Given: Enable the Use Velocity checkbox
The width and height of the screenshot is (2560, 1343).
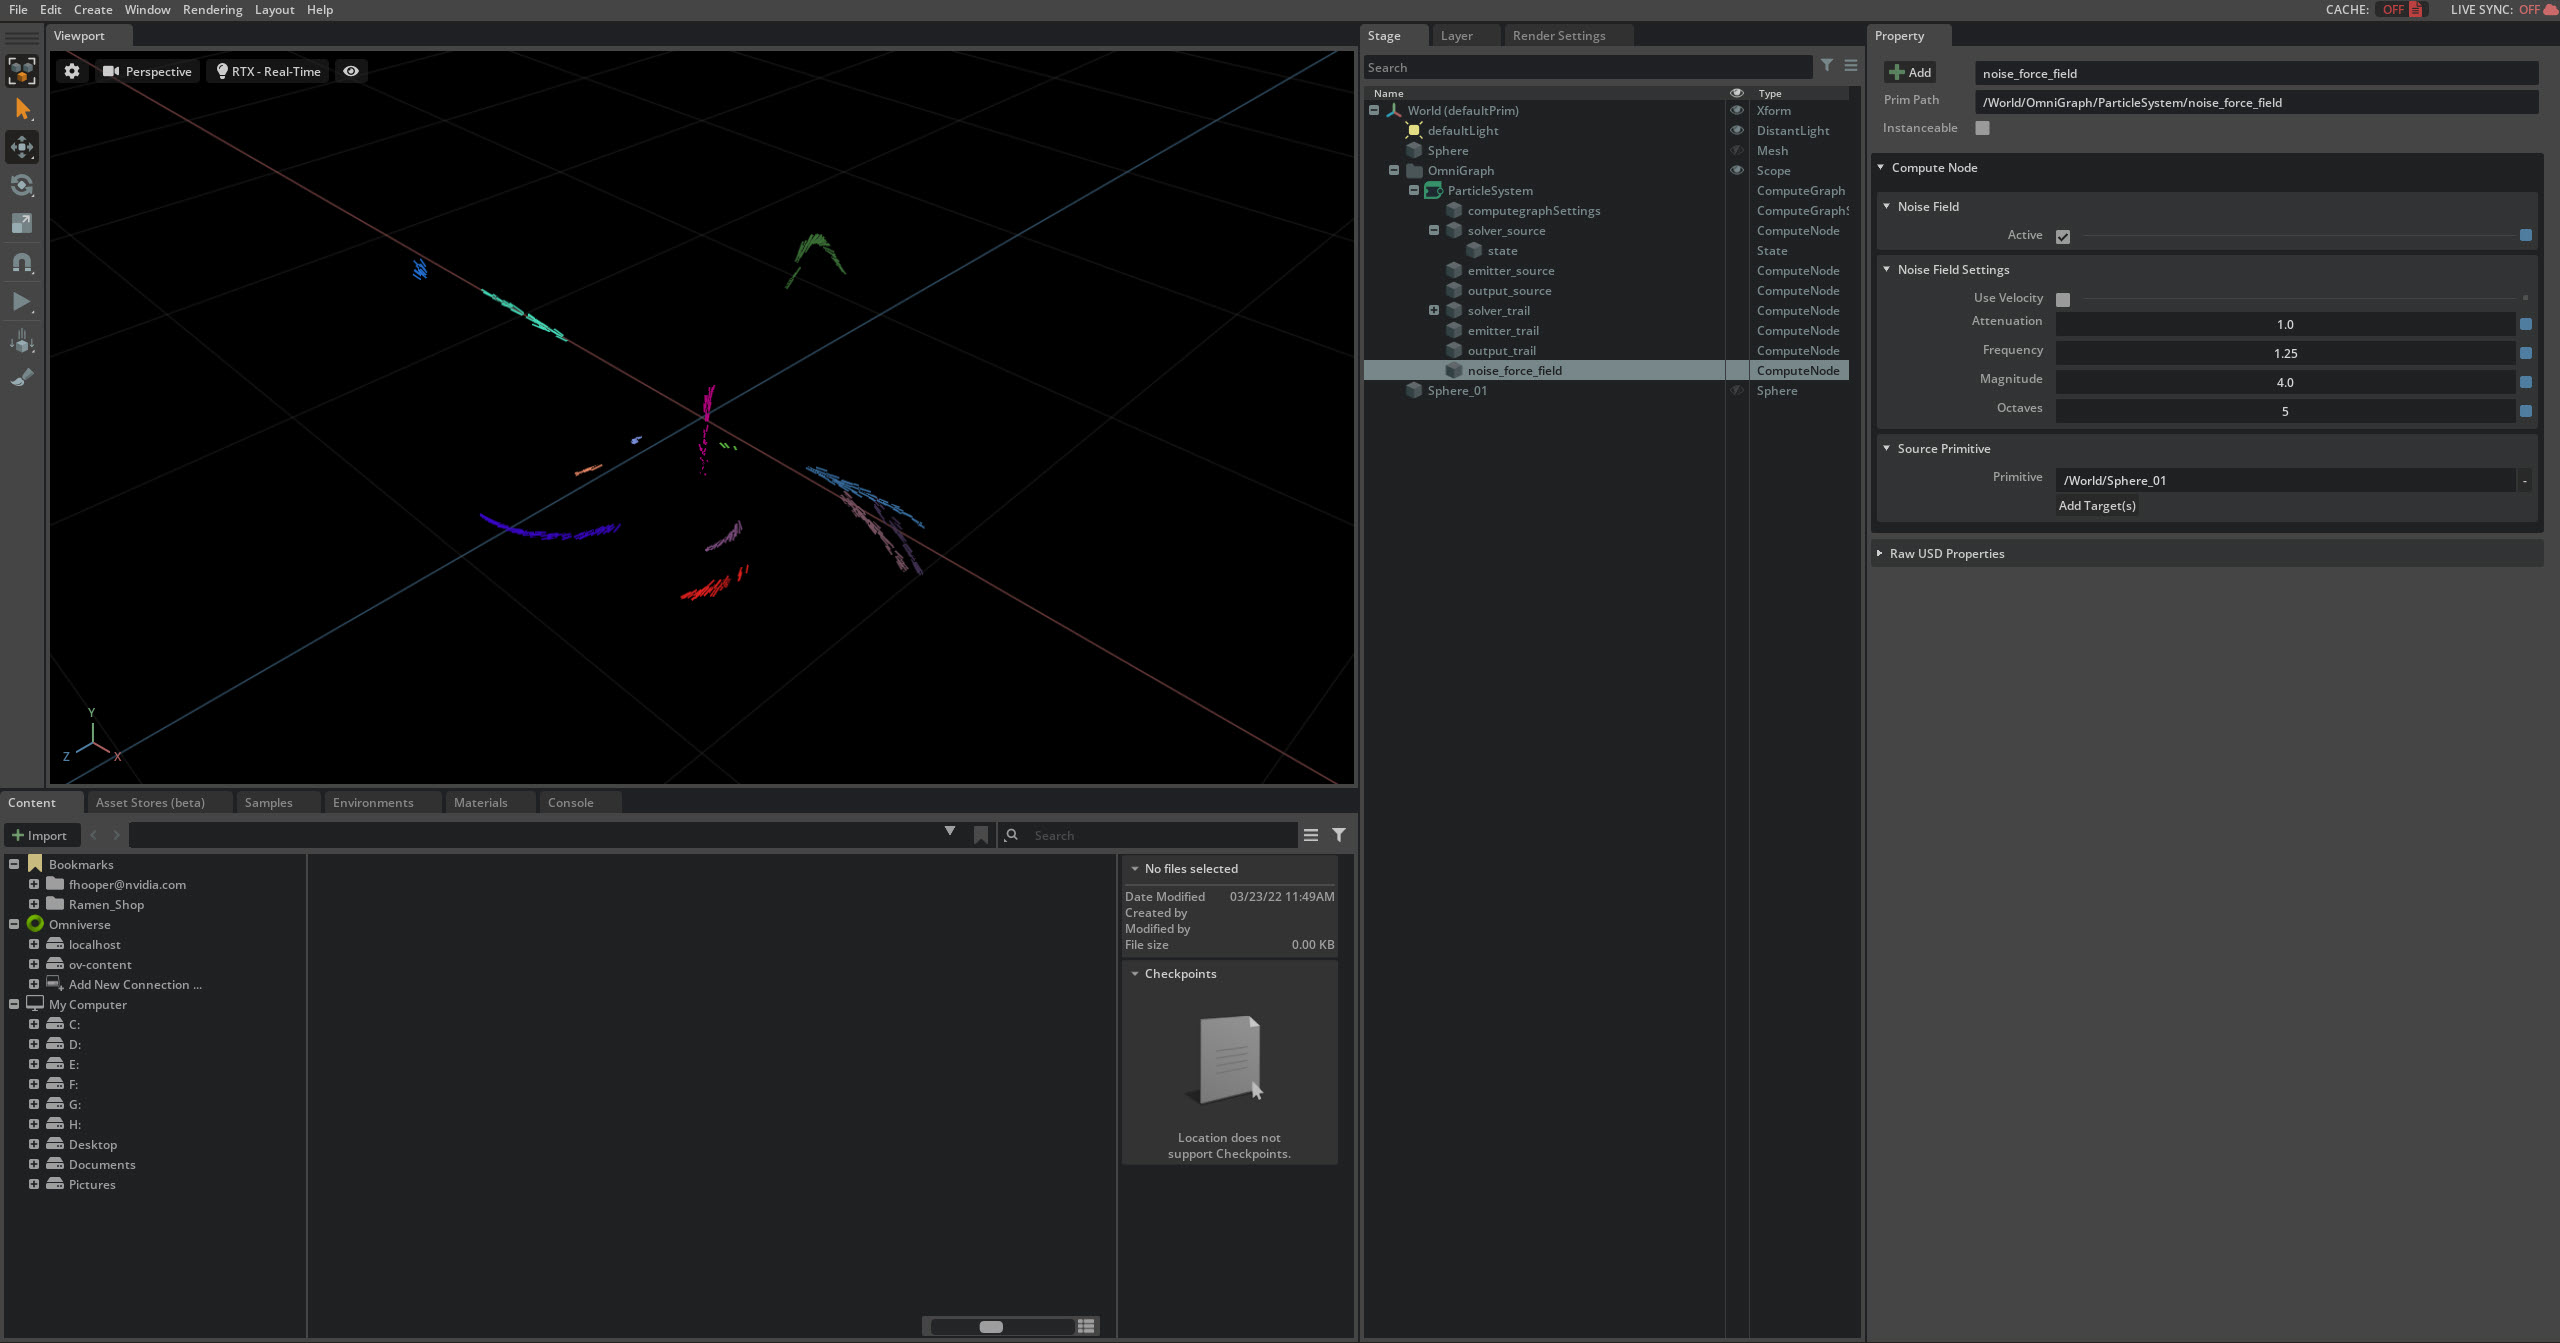Looking at the screenshot, I should 2062,299.
